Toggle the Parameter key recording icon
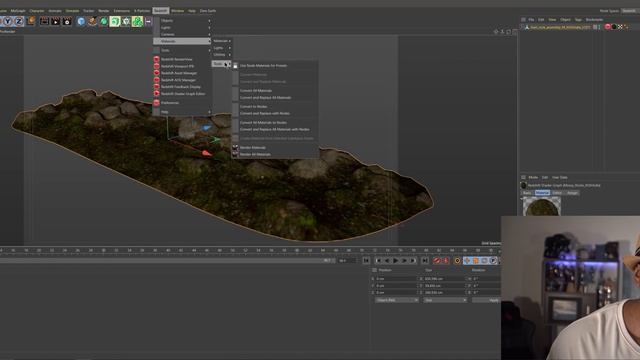Image resolution: width=640 pixels, height=360 pixels. 493,260
